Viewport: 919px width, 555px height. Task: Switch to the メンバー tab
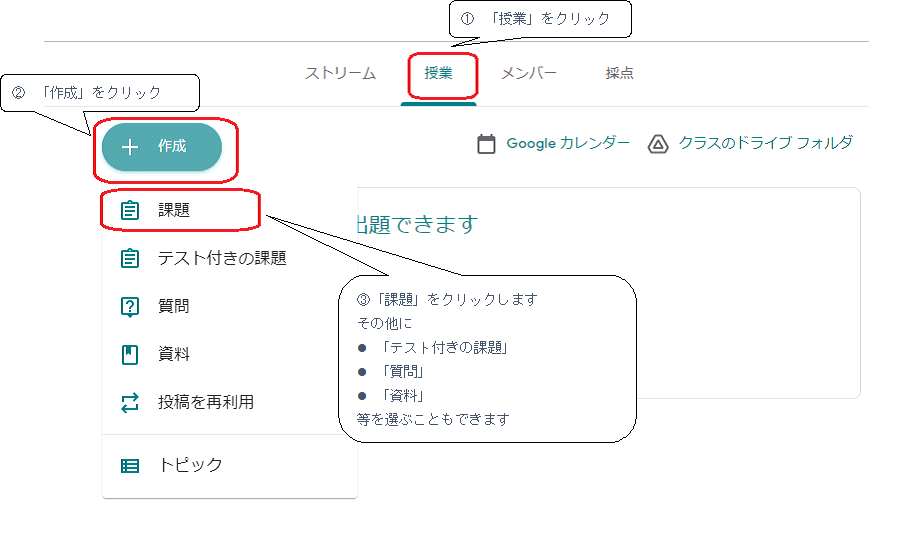pos(528,73)
